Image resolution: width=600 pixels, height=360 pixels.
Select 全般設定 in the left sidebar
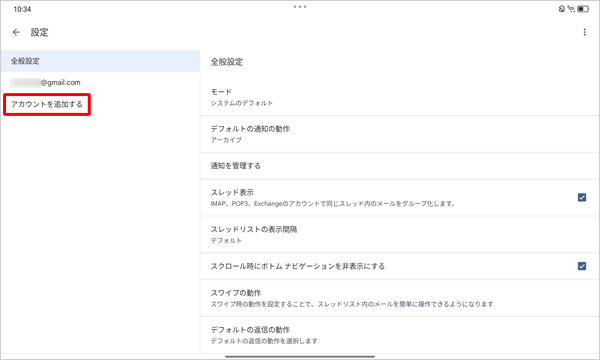100,61
